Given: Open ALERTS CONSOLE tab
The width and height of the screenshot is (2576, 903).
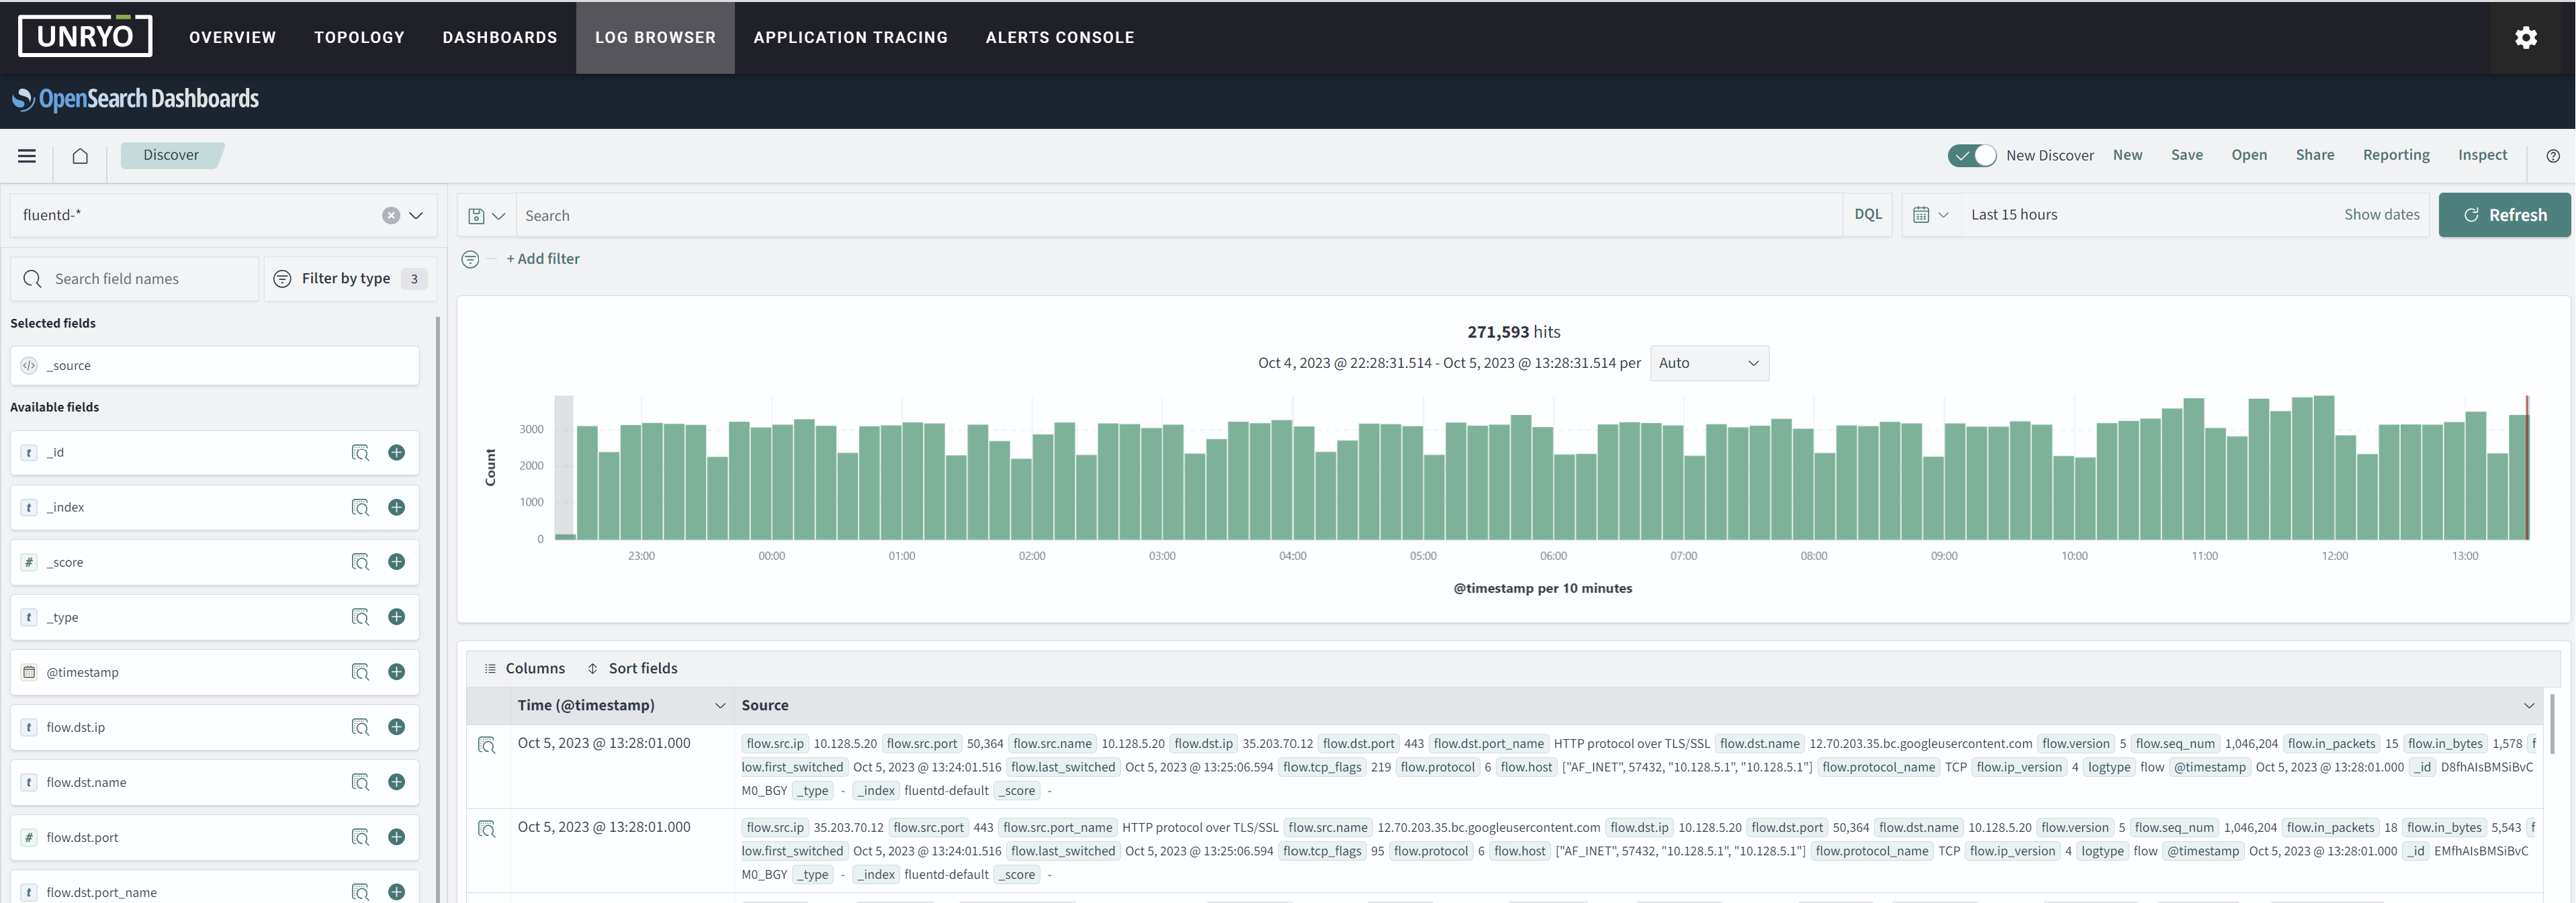Looking at the screenshot, I should (x=1060, y=38).
